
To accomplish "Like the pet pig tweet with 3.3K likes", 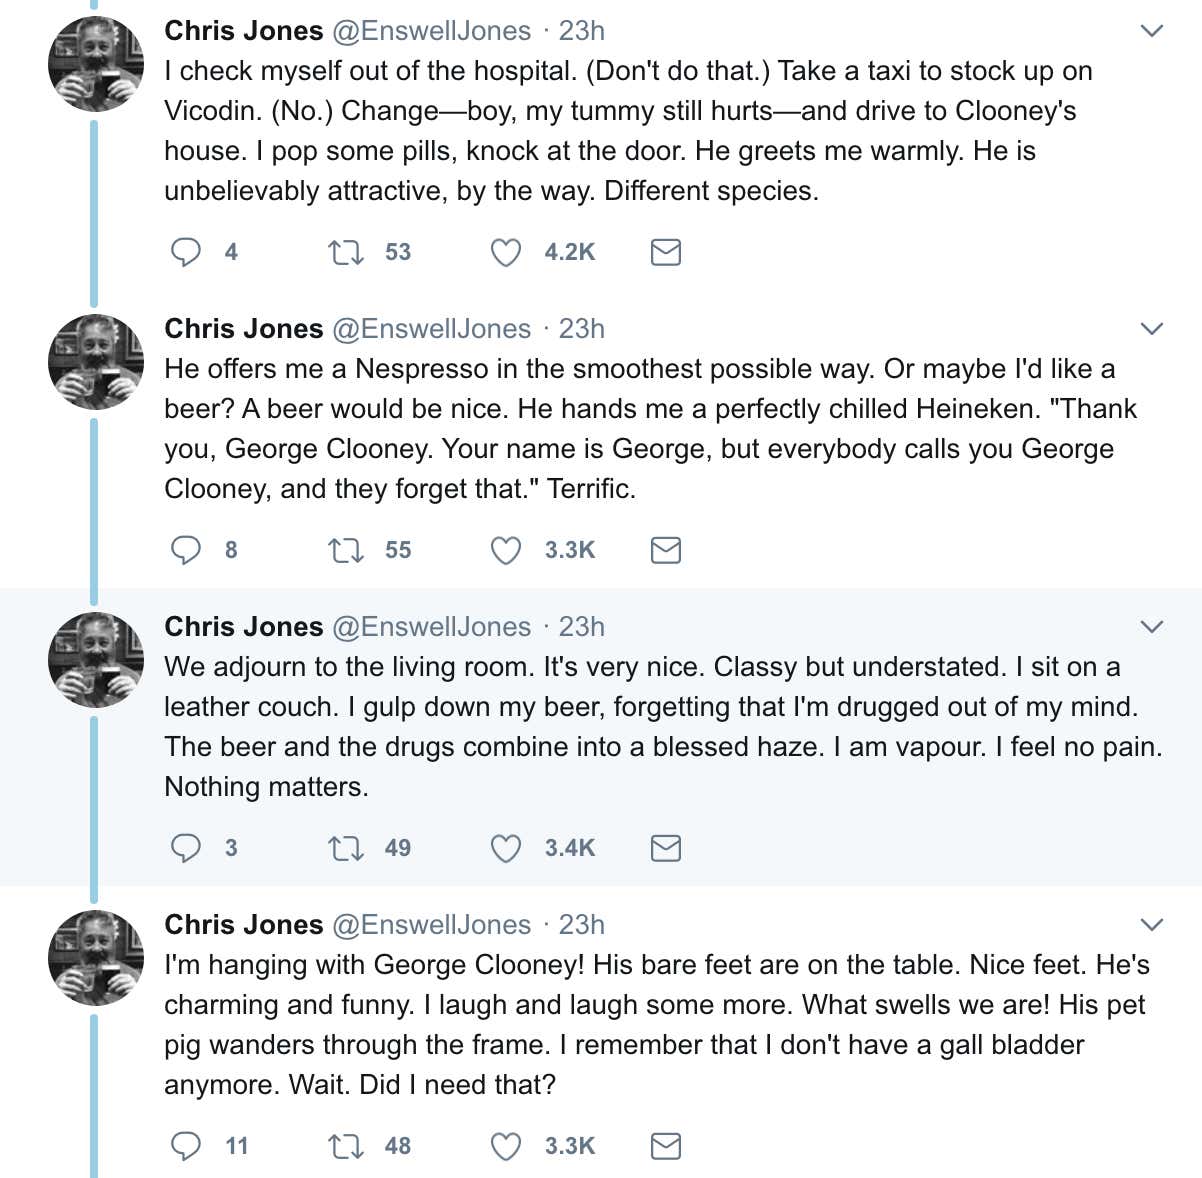I will pyautogui.click(x=506, y=1146).
